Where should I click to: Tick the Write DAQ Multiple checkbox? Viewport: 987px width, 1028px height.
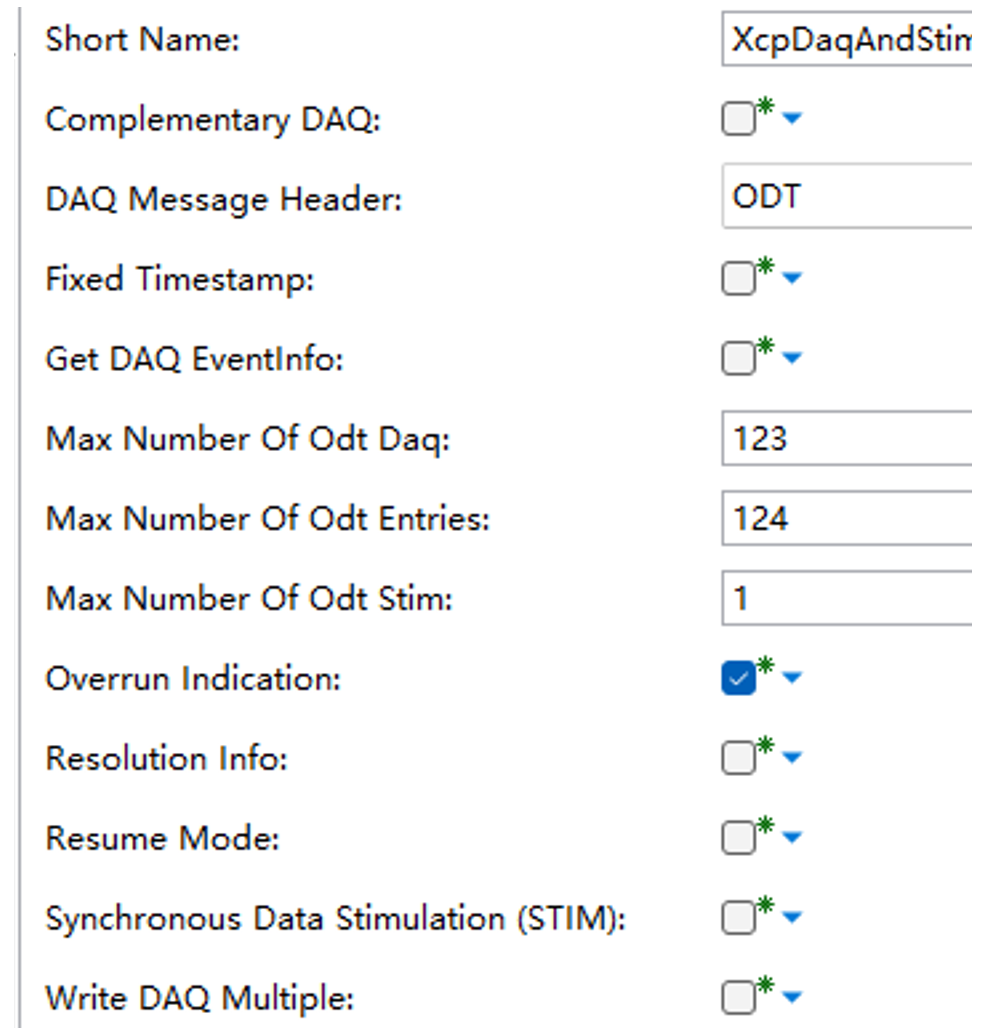[x=738, y=997]
